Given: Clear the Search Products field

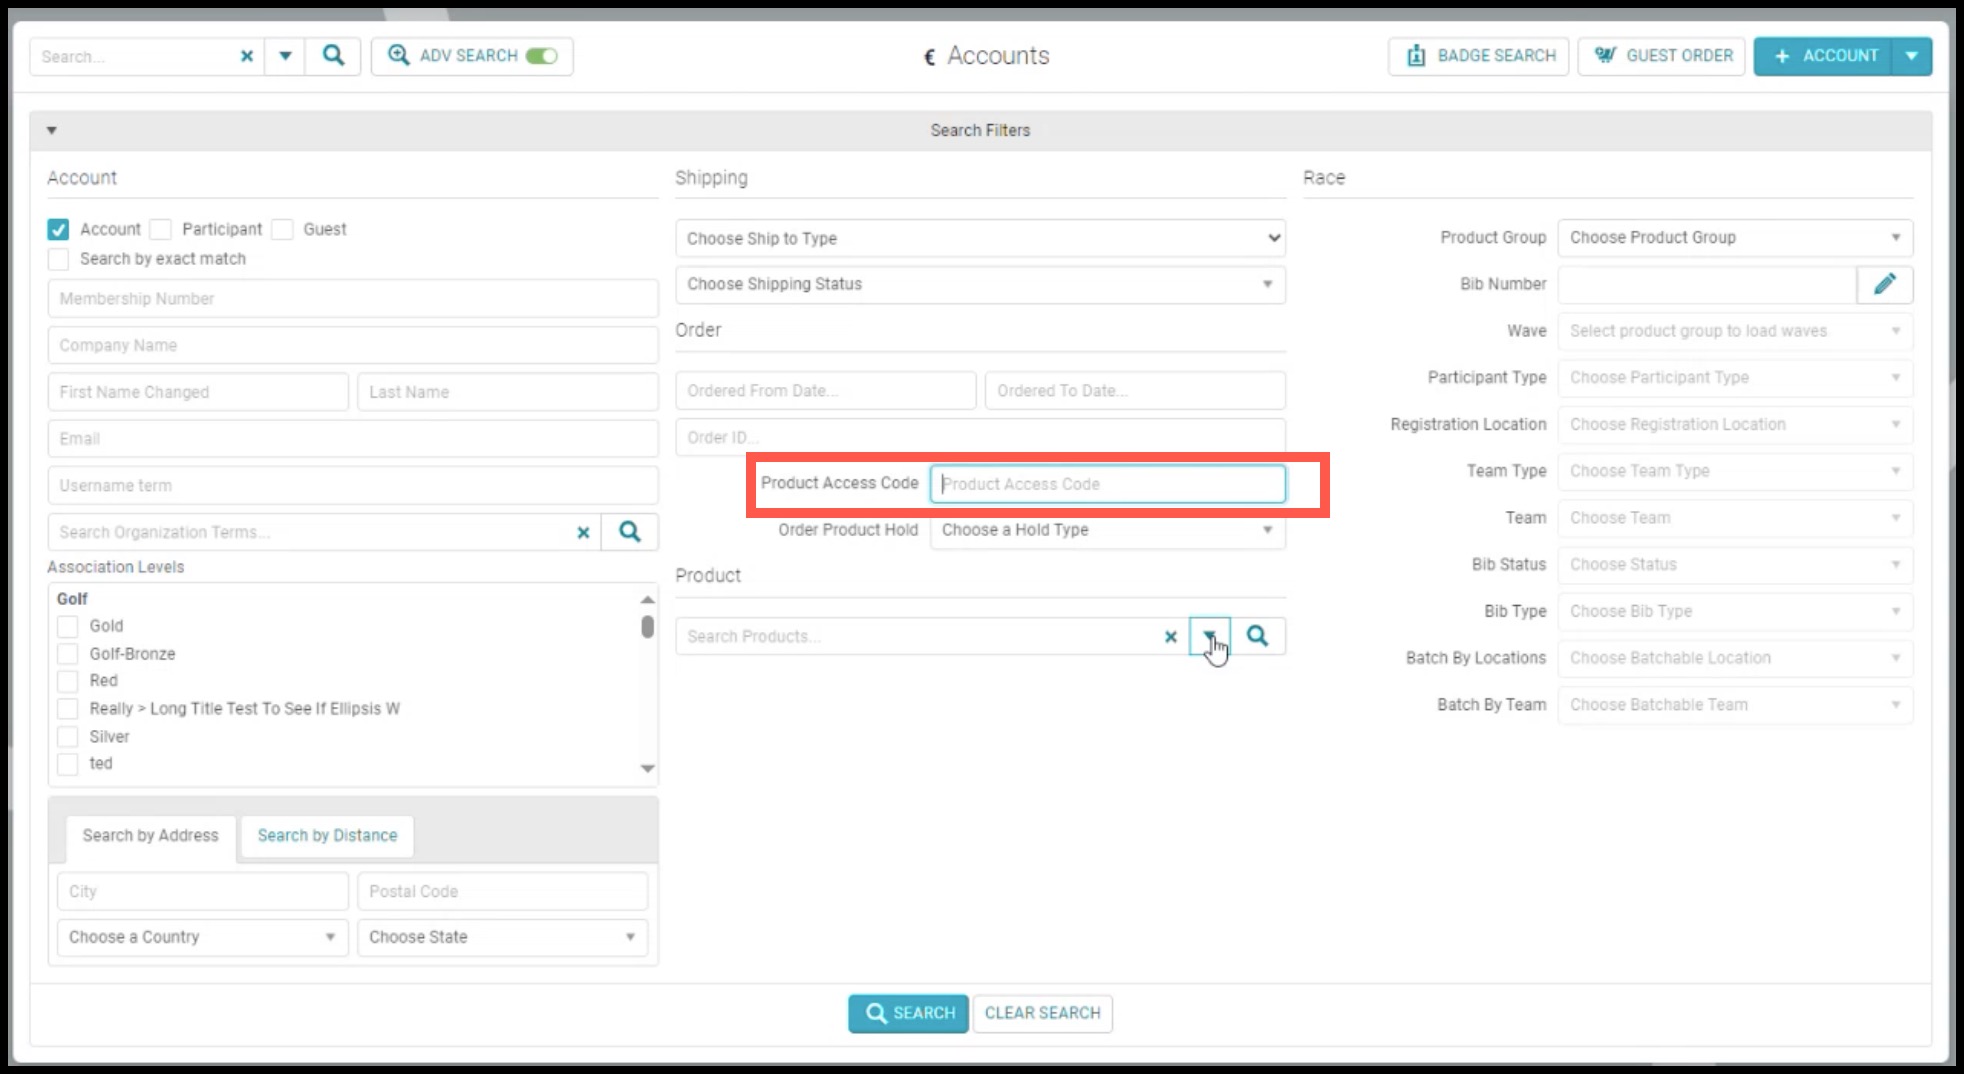Looking at the screenshot, I should 1170,637.
